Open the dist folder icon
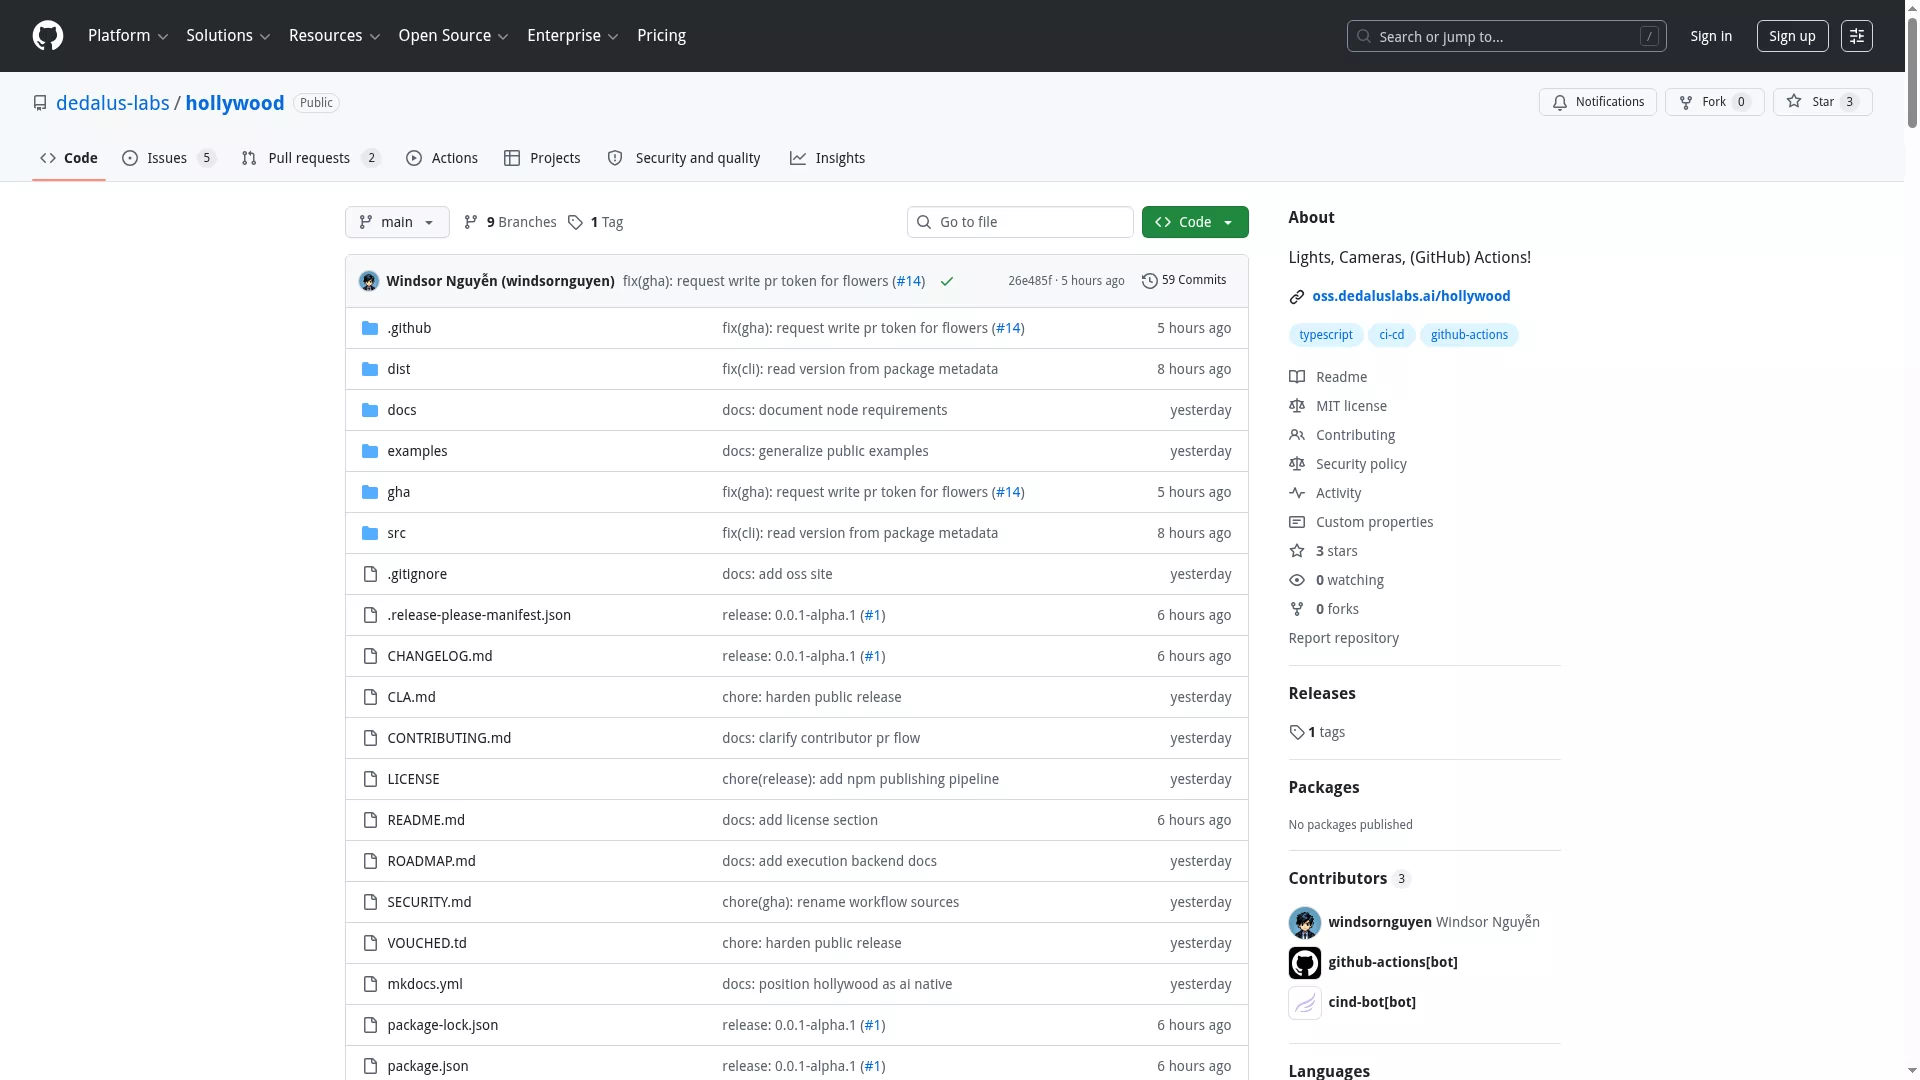Viewport: 1920px width, 1080px height. [x=370, y=369]
